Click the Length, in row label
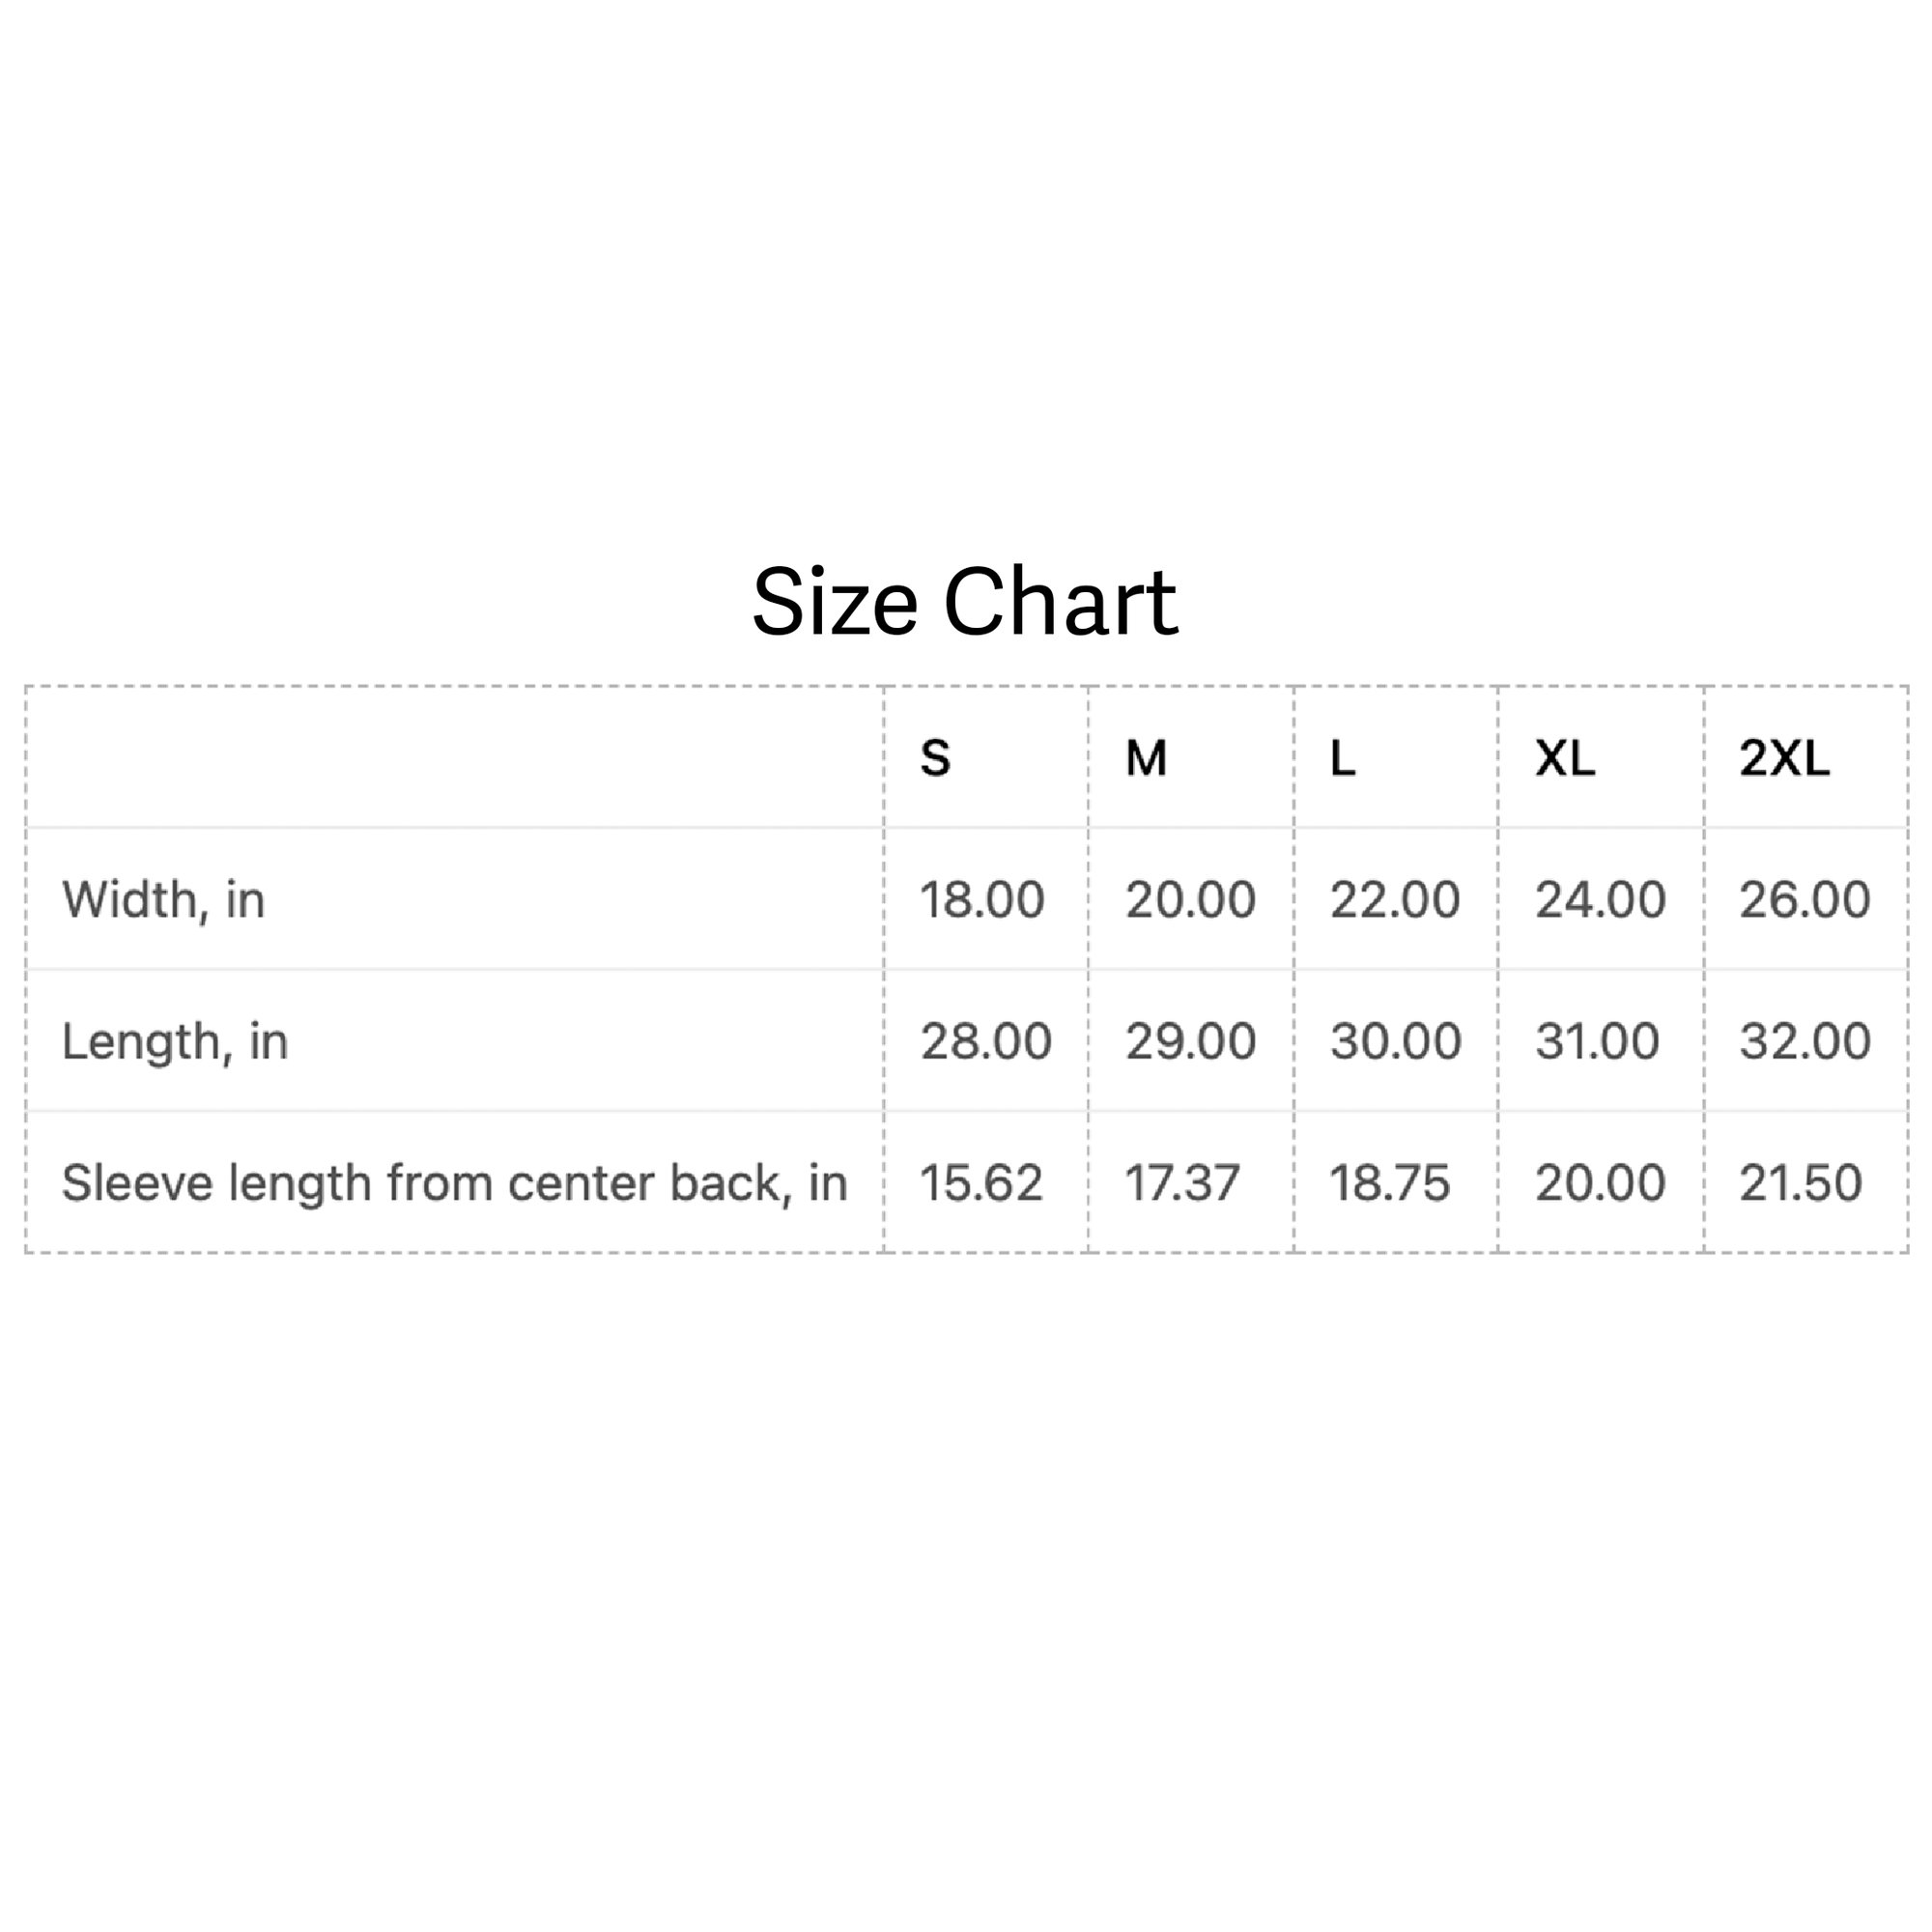 (175, 1042)
